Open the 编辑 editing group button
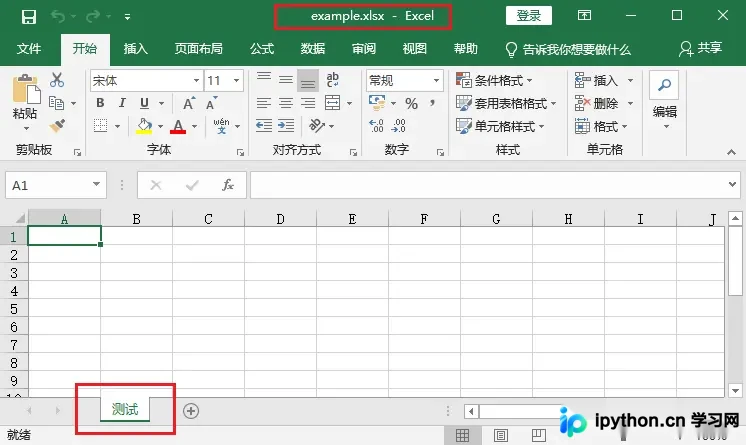This screenshot has width=746, height=445. (x=664, y=101)
